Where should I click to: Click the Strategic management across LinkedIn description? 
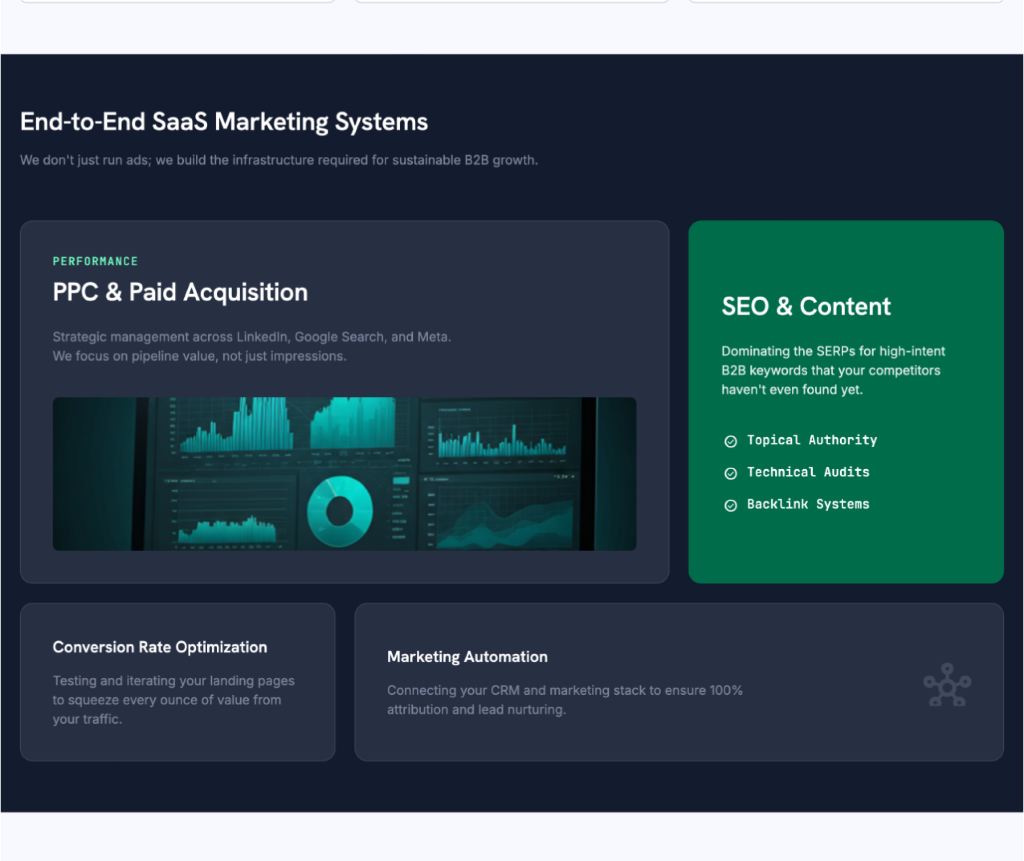[252, 347]
